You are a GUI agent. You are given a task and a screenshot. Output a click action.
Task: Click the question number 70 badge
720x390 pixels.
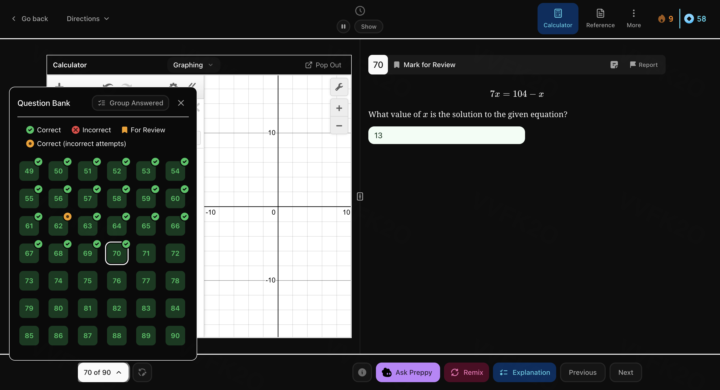coord(378,65)
